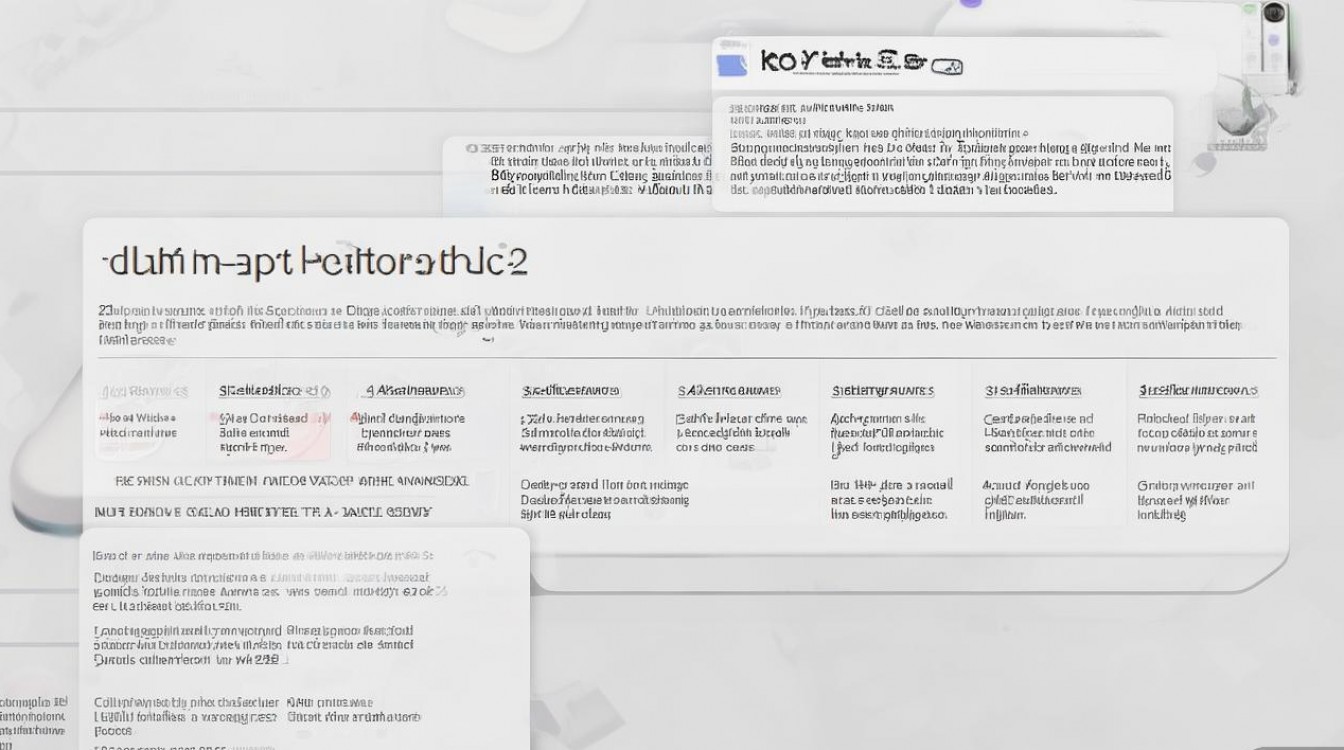
Task: Click the 'MUF EDNOVE' uppercase link line
Action: [x=263, y=511]
